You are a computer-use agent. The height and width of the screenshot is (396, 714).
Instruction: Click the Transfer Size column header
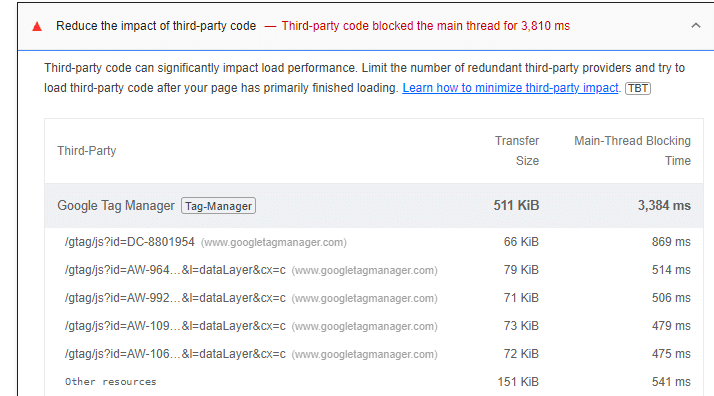click(517, 151)
